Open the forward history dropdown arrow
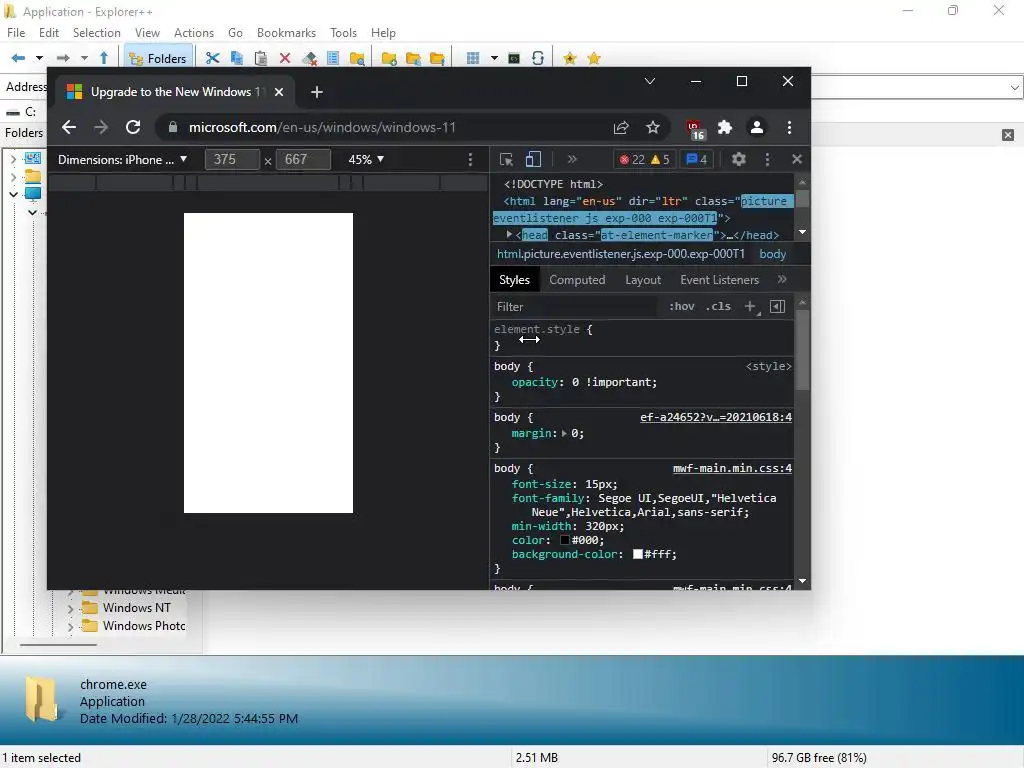 pos(84,58)
